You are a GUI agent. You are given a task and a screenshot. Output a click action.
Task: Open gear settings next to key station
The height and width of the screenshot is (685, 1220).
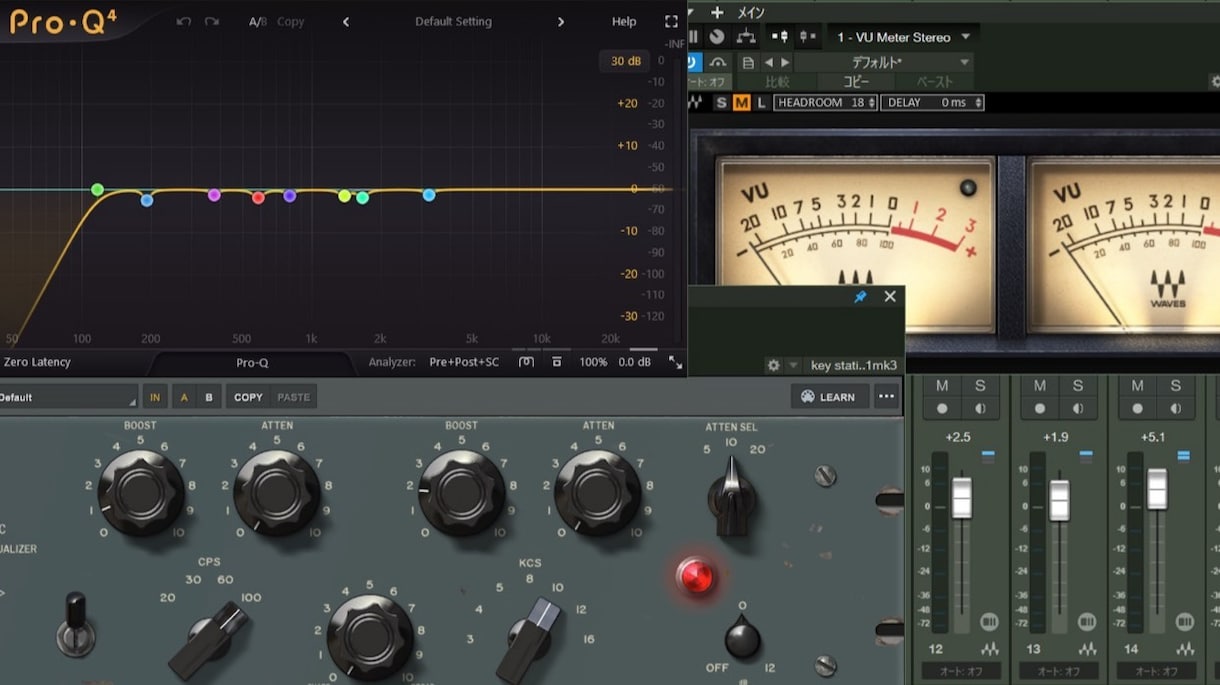(x=772, y=366)
